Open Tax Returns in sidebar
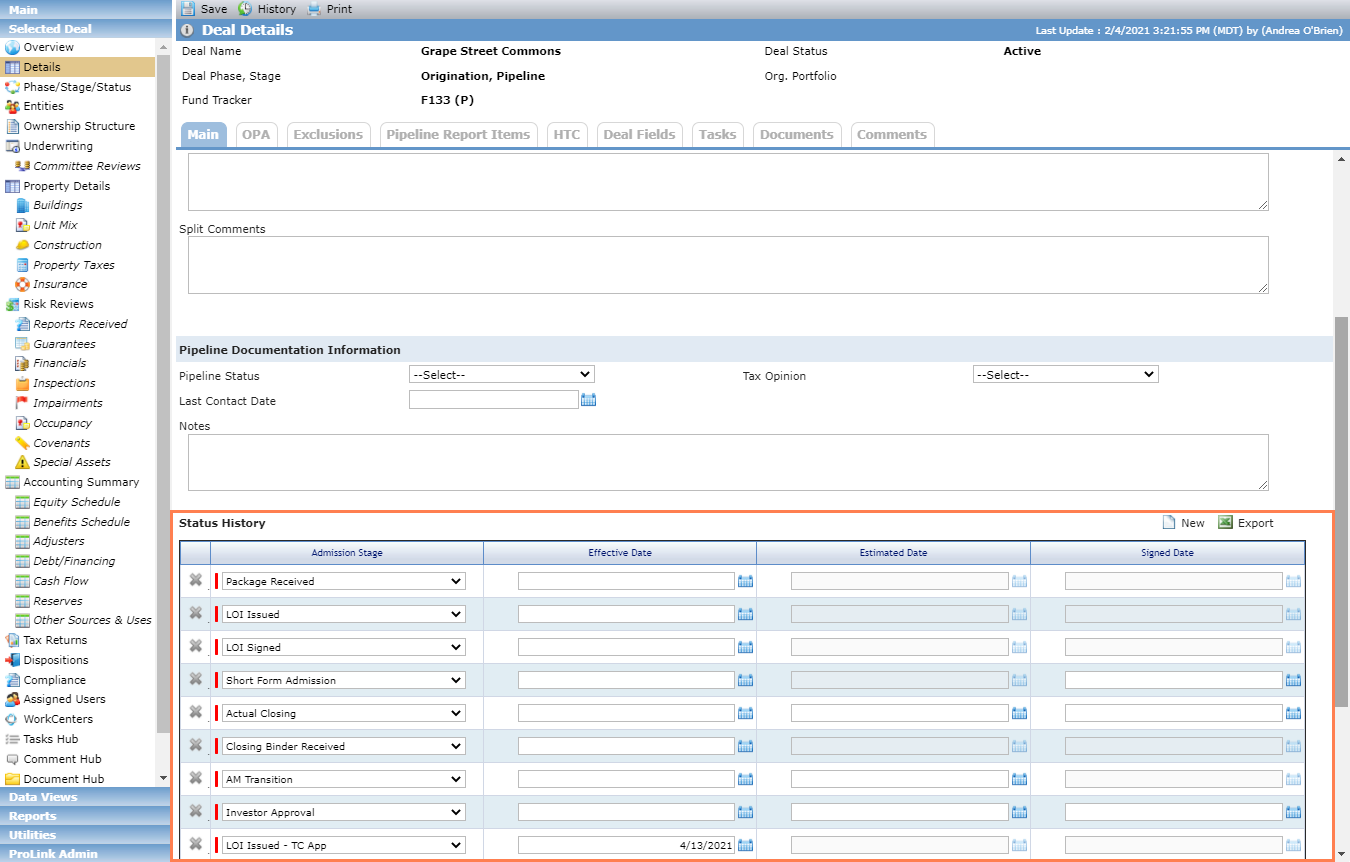This screenshot has height=862, width=1350. 55,640
